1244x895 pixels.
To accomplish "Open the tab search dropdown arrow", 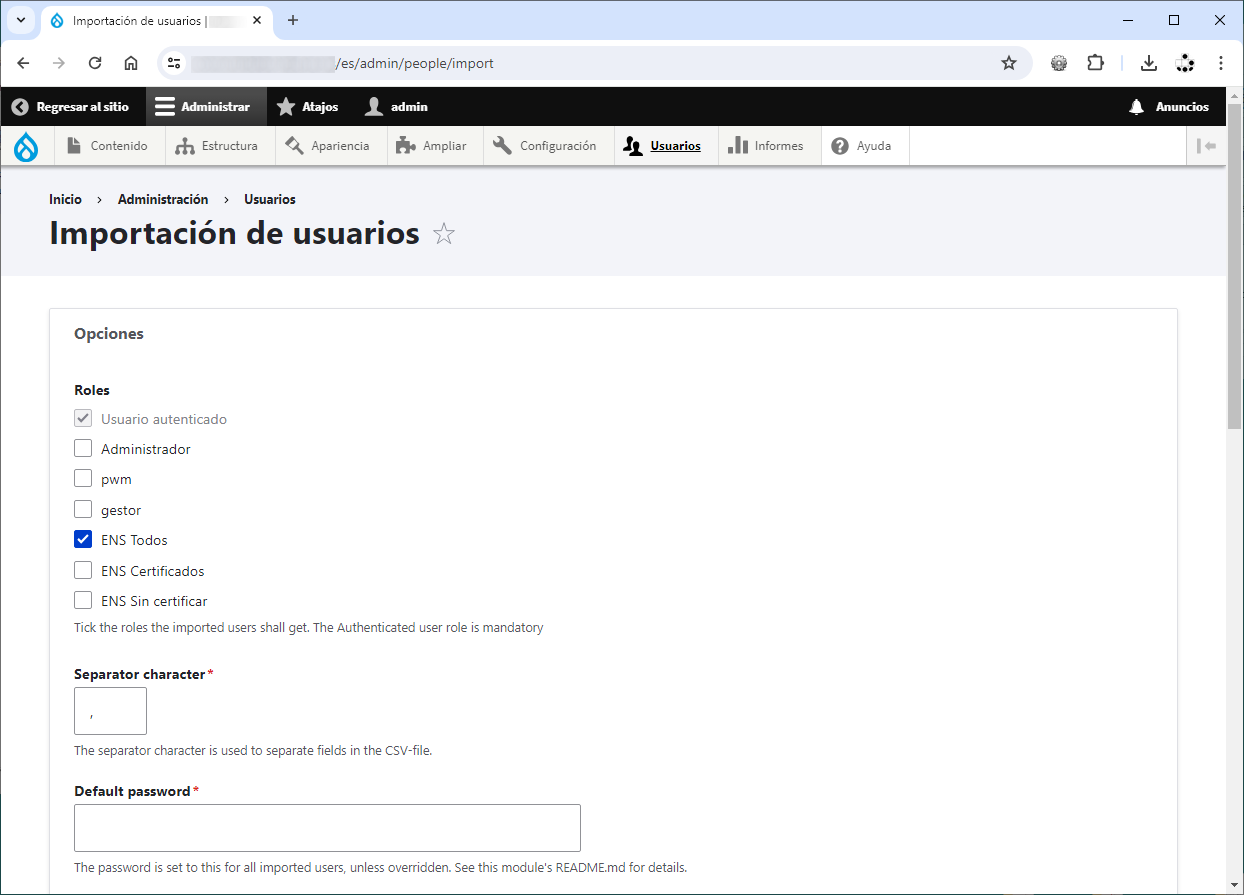I will (21, 20).
